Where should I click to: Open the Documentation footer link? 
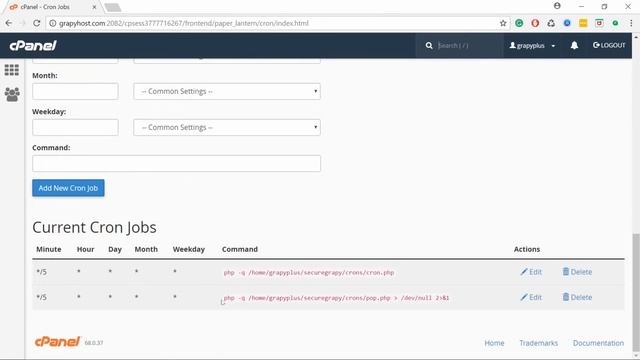point(598,343)
